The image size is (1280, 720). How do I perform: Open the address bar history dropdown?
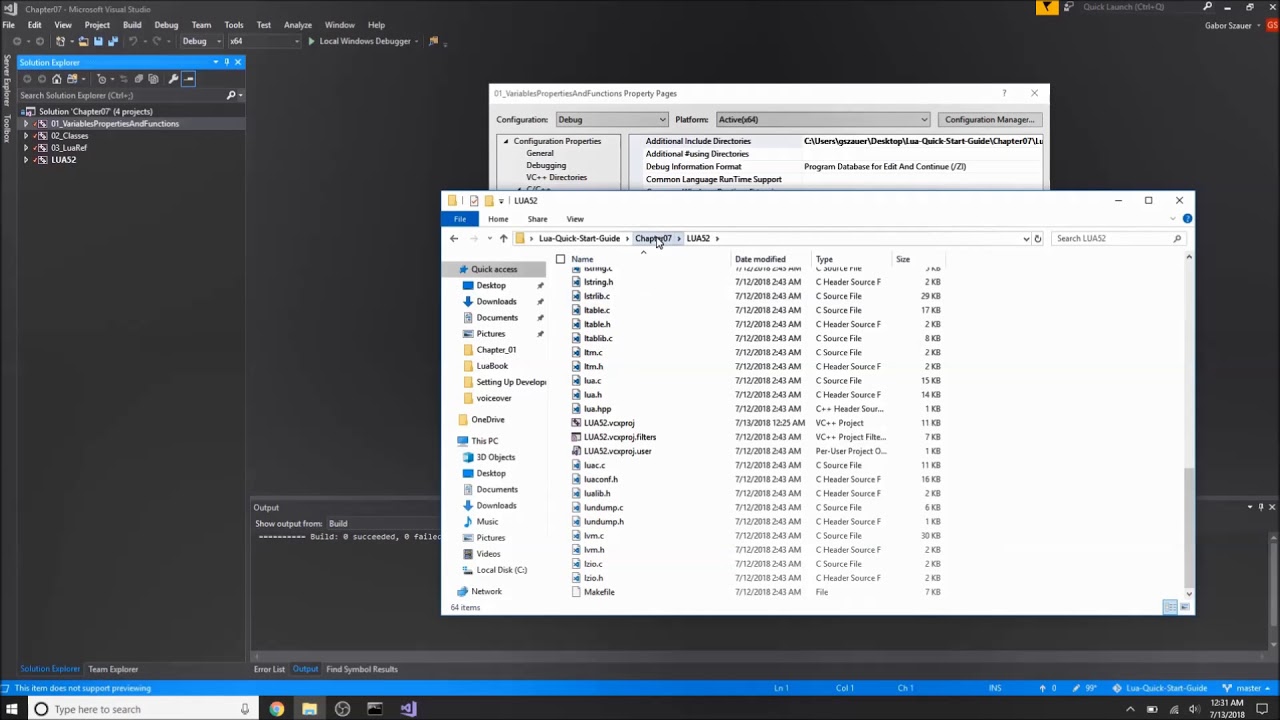pyautogui.click(x=1026, y=238)
